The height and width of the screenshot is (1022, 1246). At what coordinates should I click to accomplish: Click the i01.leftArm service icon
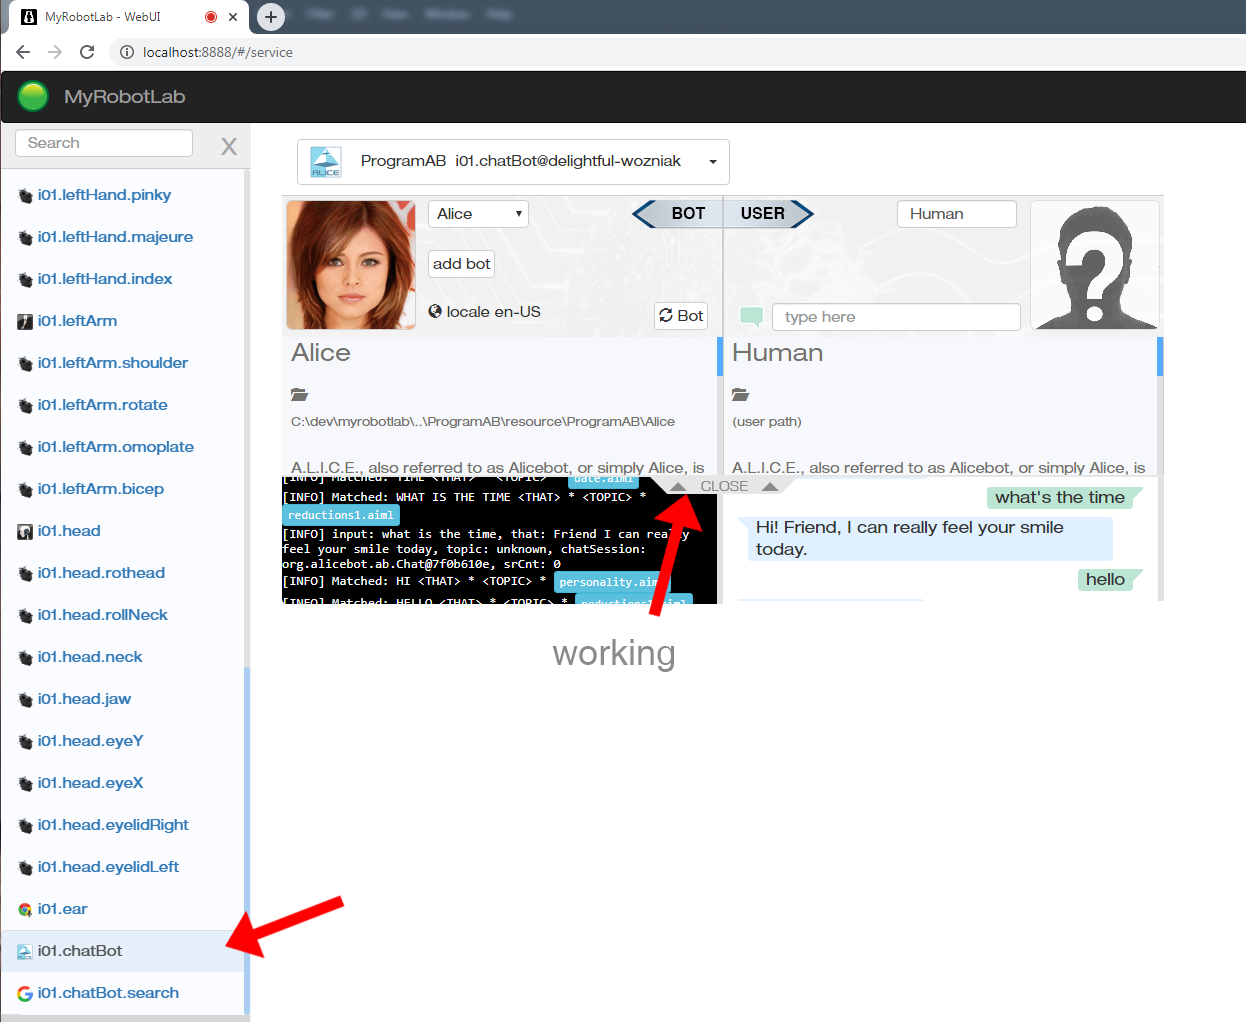tap(25, 322)
